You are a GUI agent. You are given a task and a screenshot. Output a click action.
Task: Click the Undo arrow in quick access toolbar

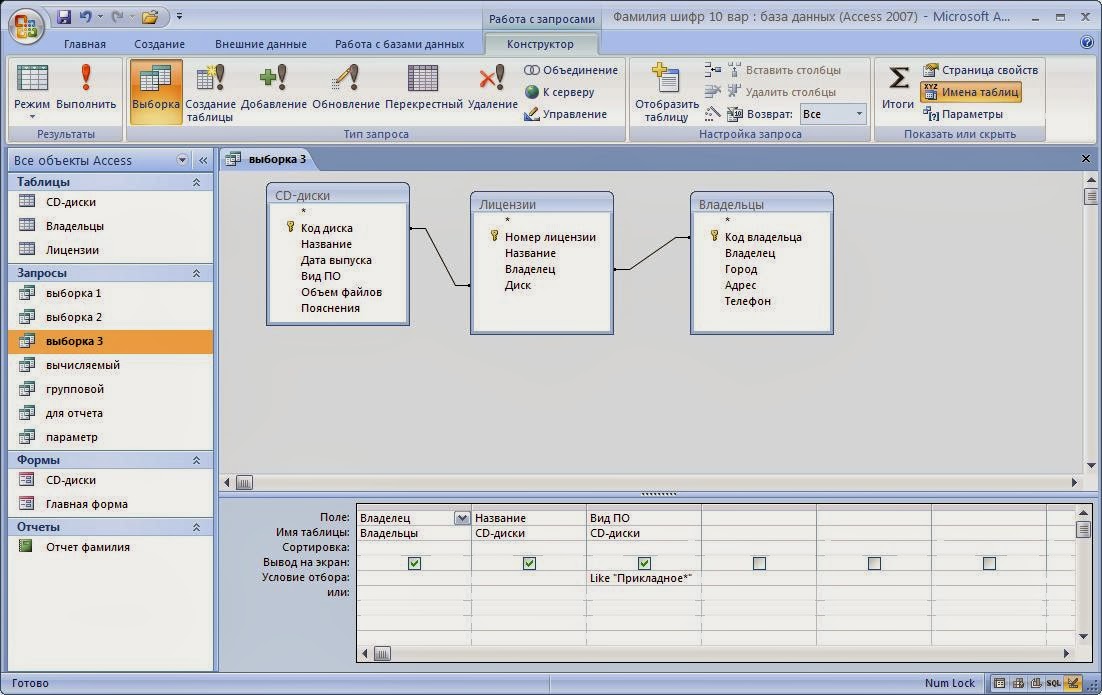coord(86,15)
